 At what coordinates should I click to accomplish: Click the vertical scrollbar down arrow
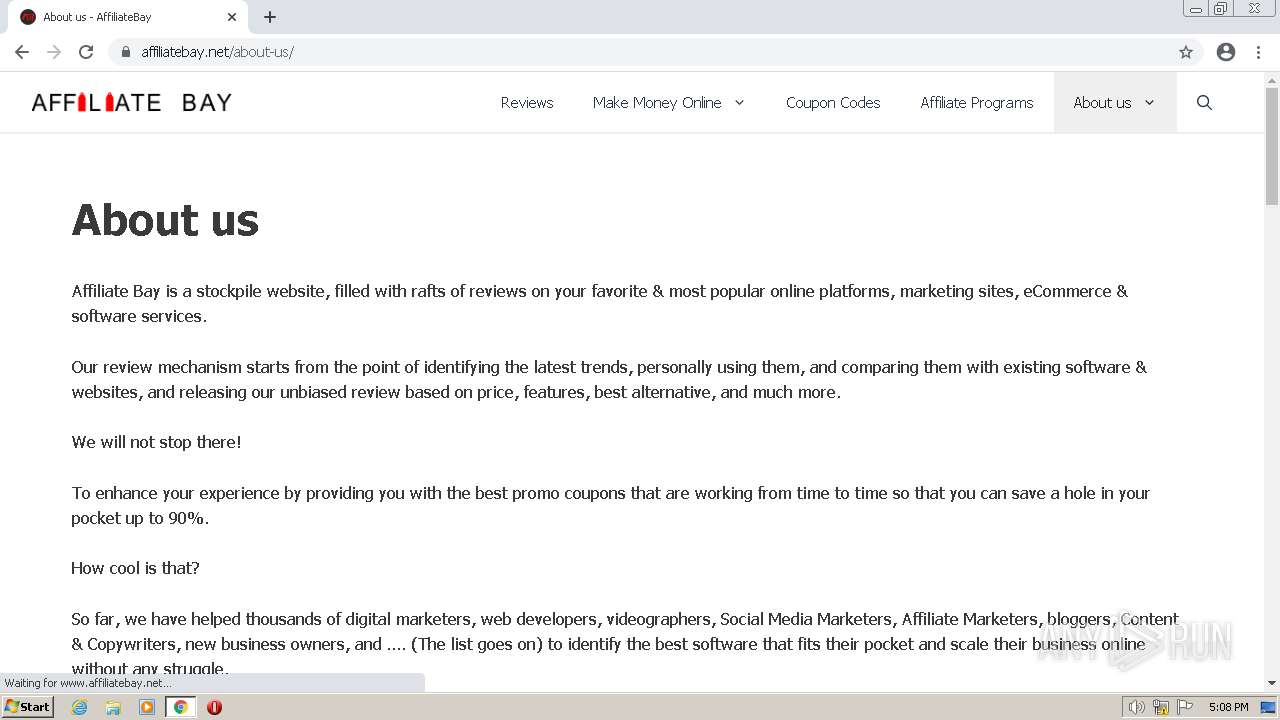(1272, 683)
